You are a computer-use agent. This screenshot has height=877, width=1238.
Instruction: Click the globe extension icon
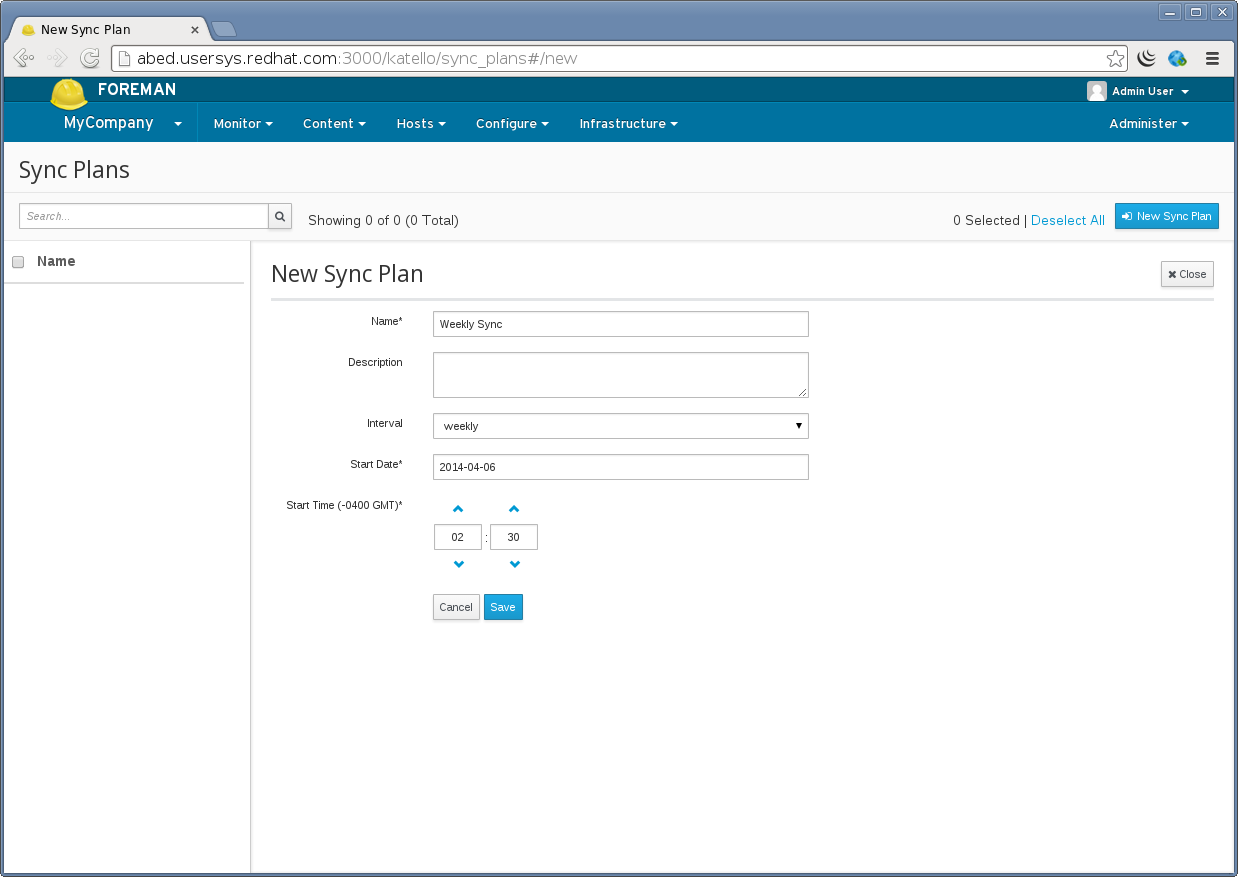[x=1178, y=58]
